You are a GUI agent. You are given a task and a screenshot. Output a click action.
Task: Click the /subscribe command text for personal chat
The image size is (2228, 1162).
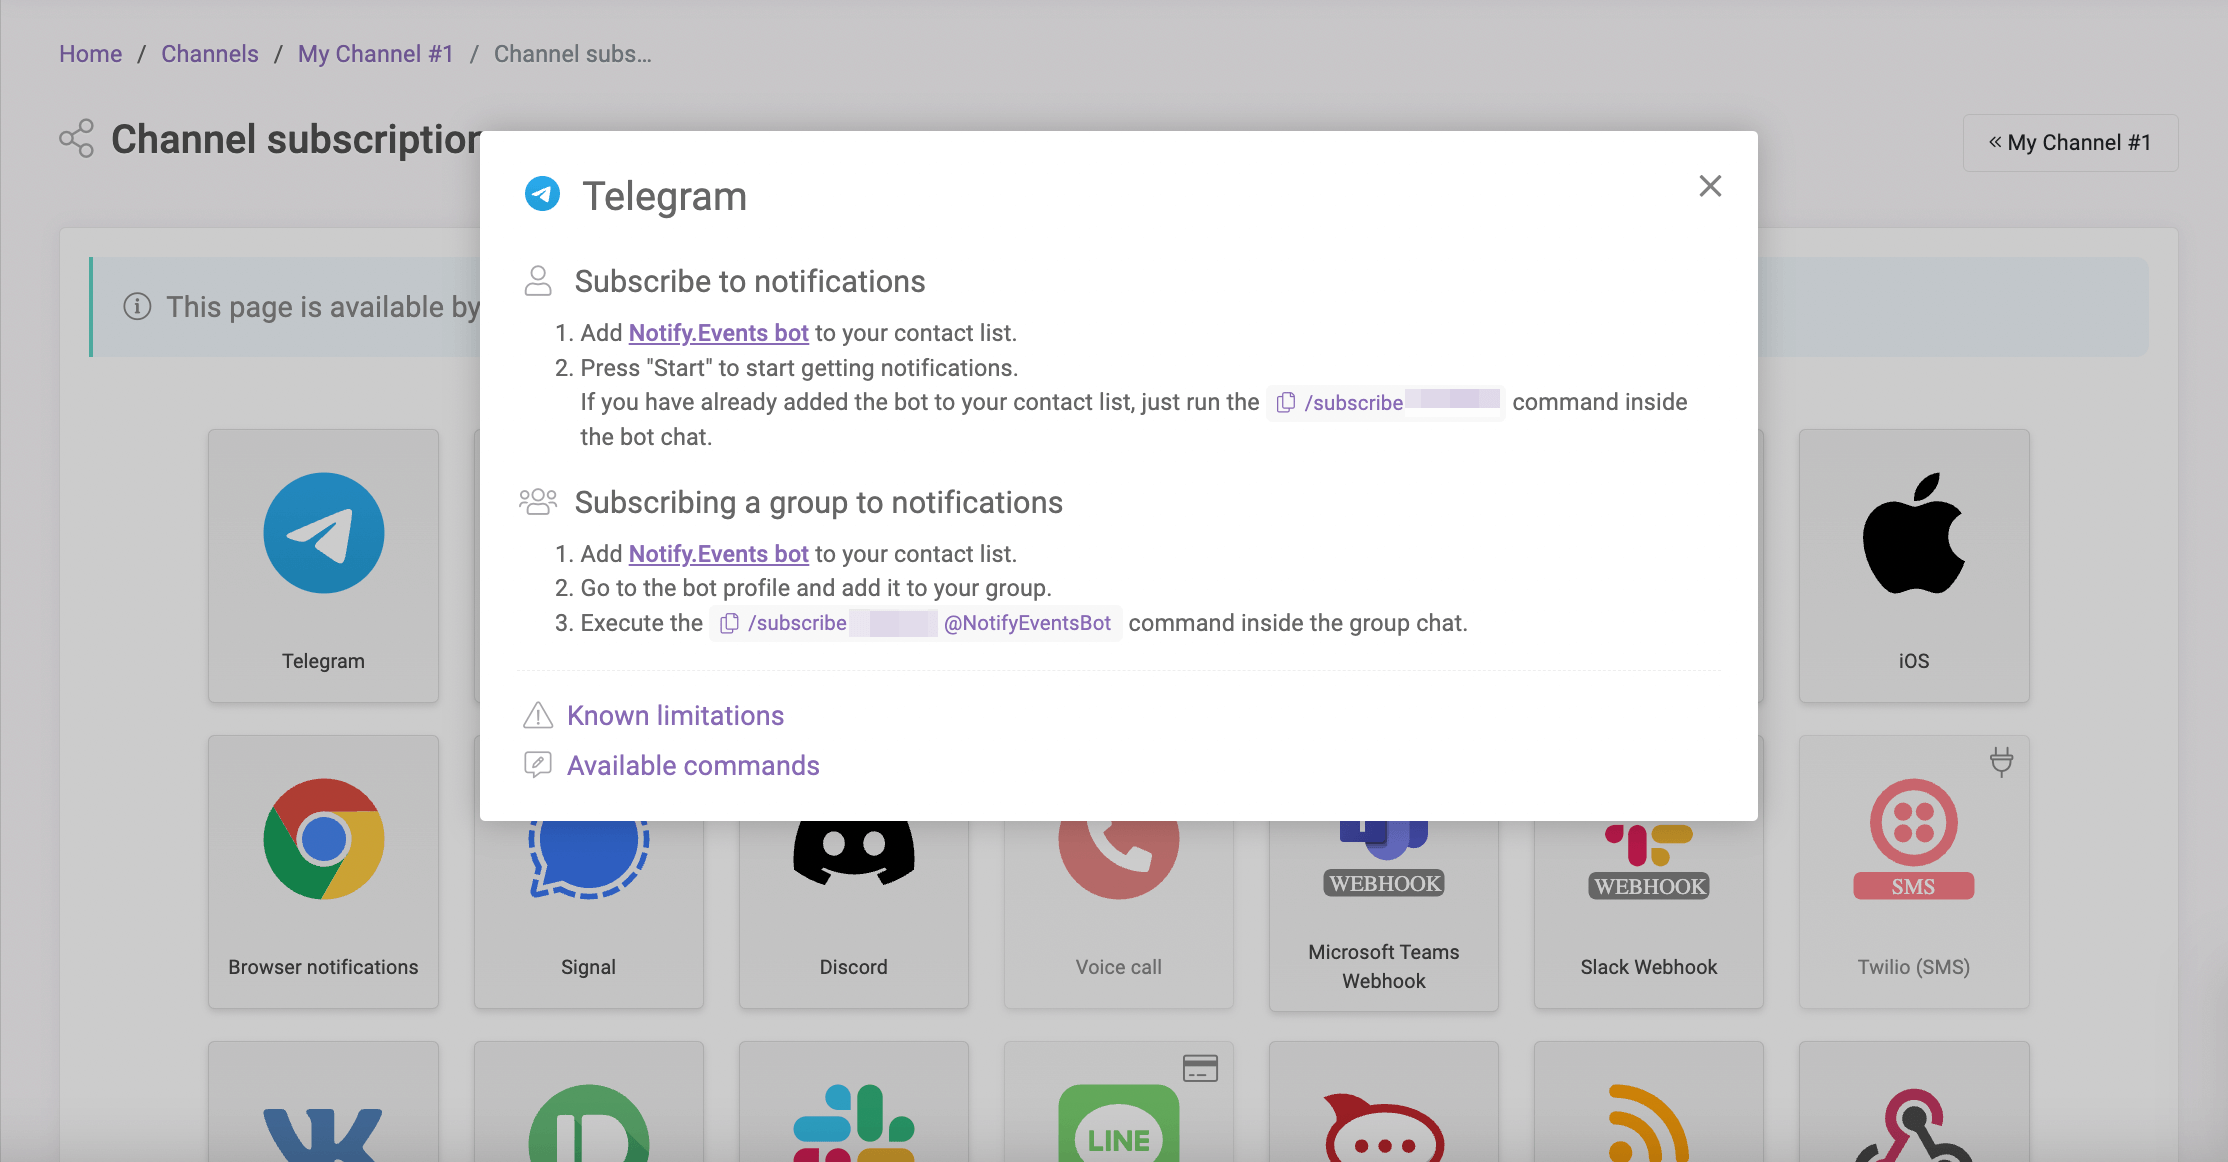click(1353, 402)
